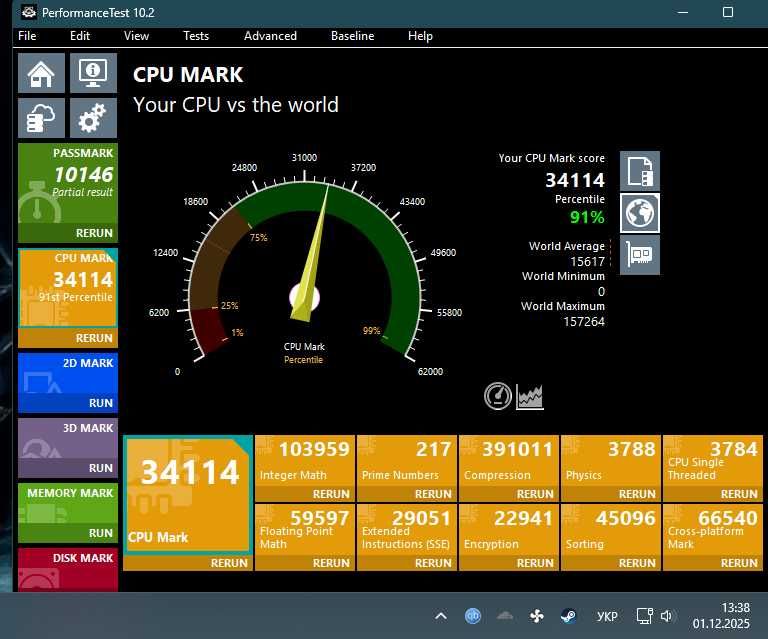Viewport: 768px width, 639px height.
Task: Open the Steam tray icon
Action: click(569, 616)
